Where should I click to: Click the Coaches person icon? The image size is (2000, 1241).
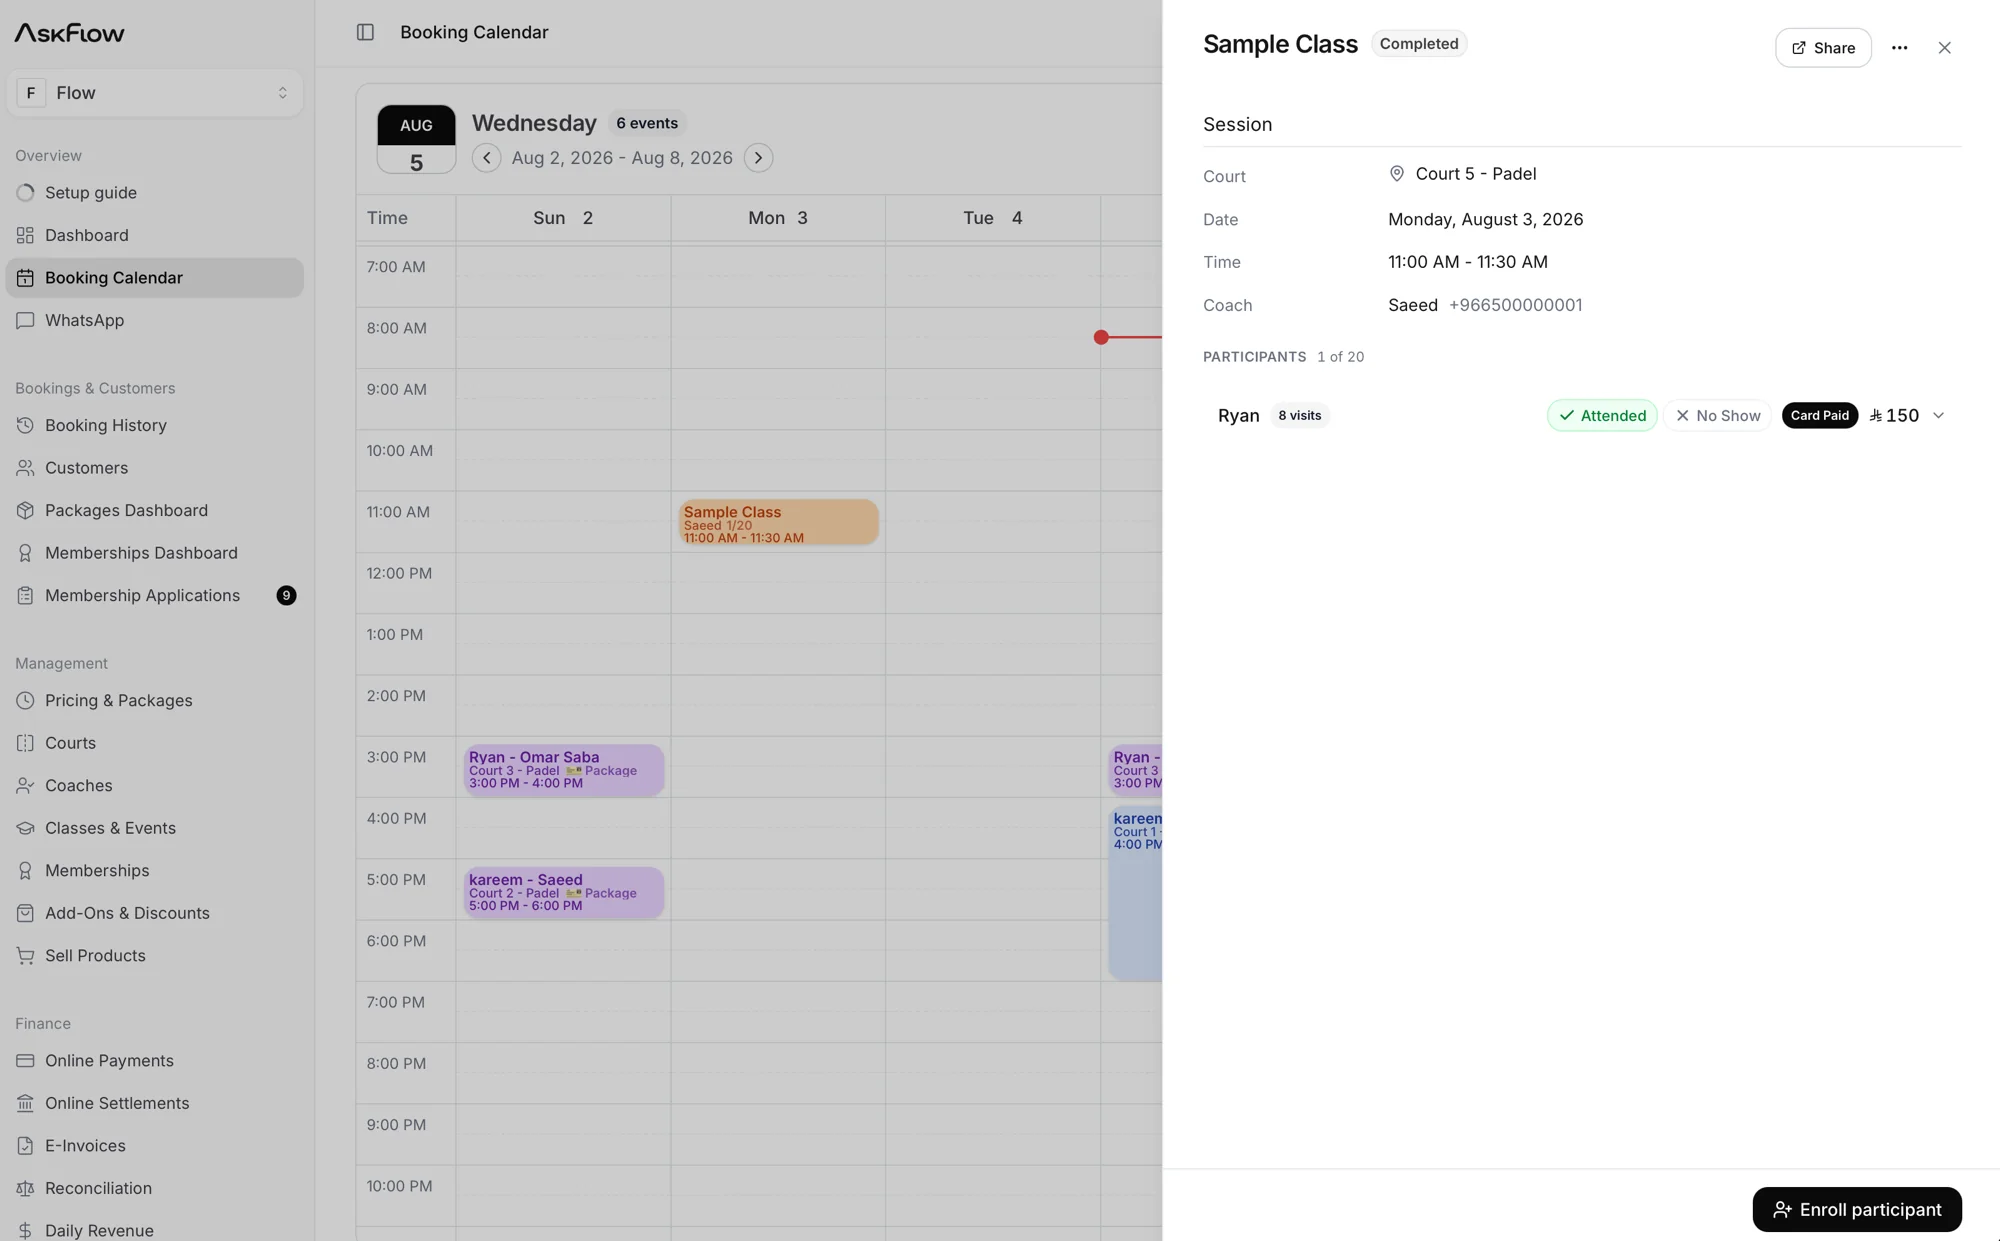[25, 785]
